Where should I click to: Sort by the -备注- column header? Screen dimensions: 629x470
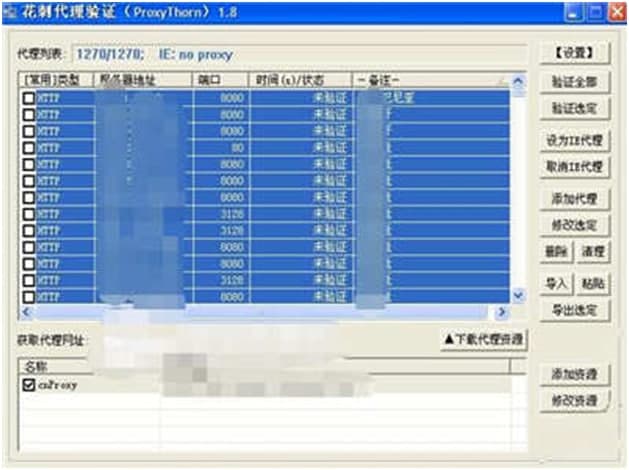pyautogui.click(x=430, y=80)
